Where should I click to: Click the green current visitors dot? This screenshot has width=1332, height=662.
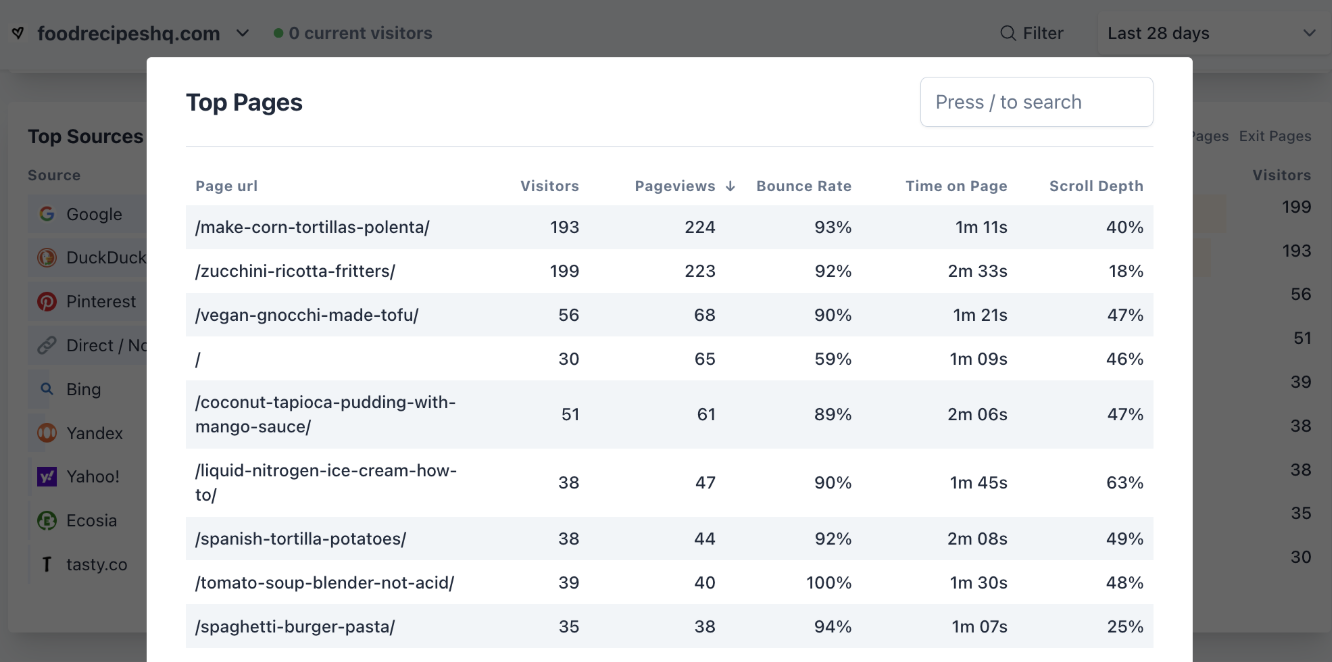coord(279,32)
